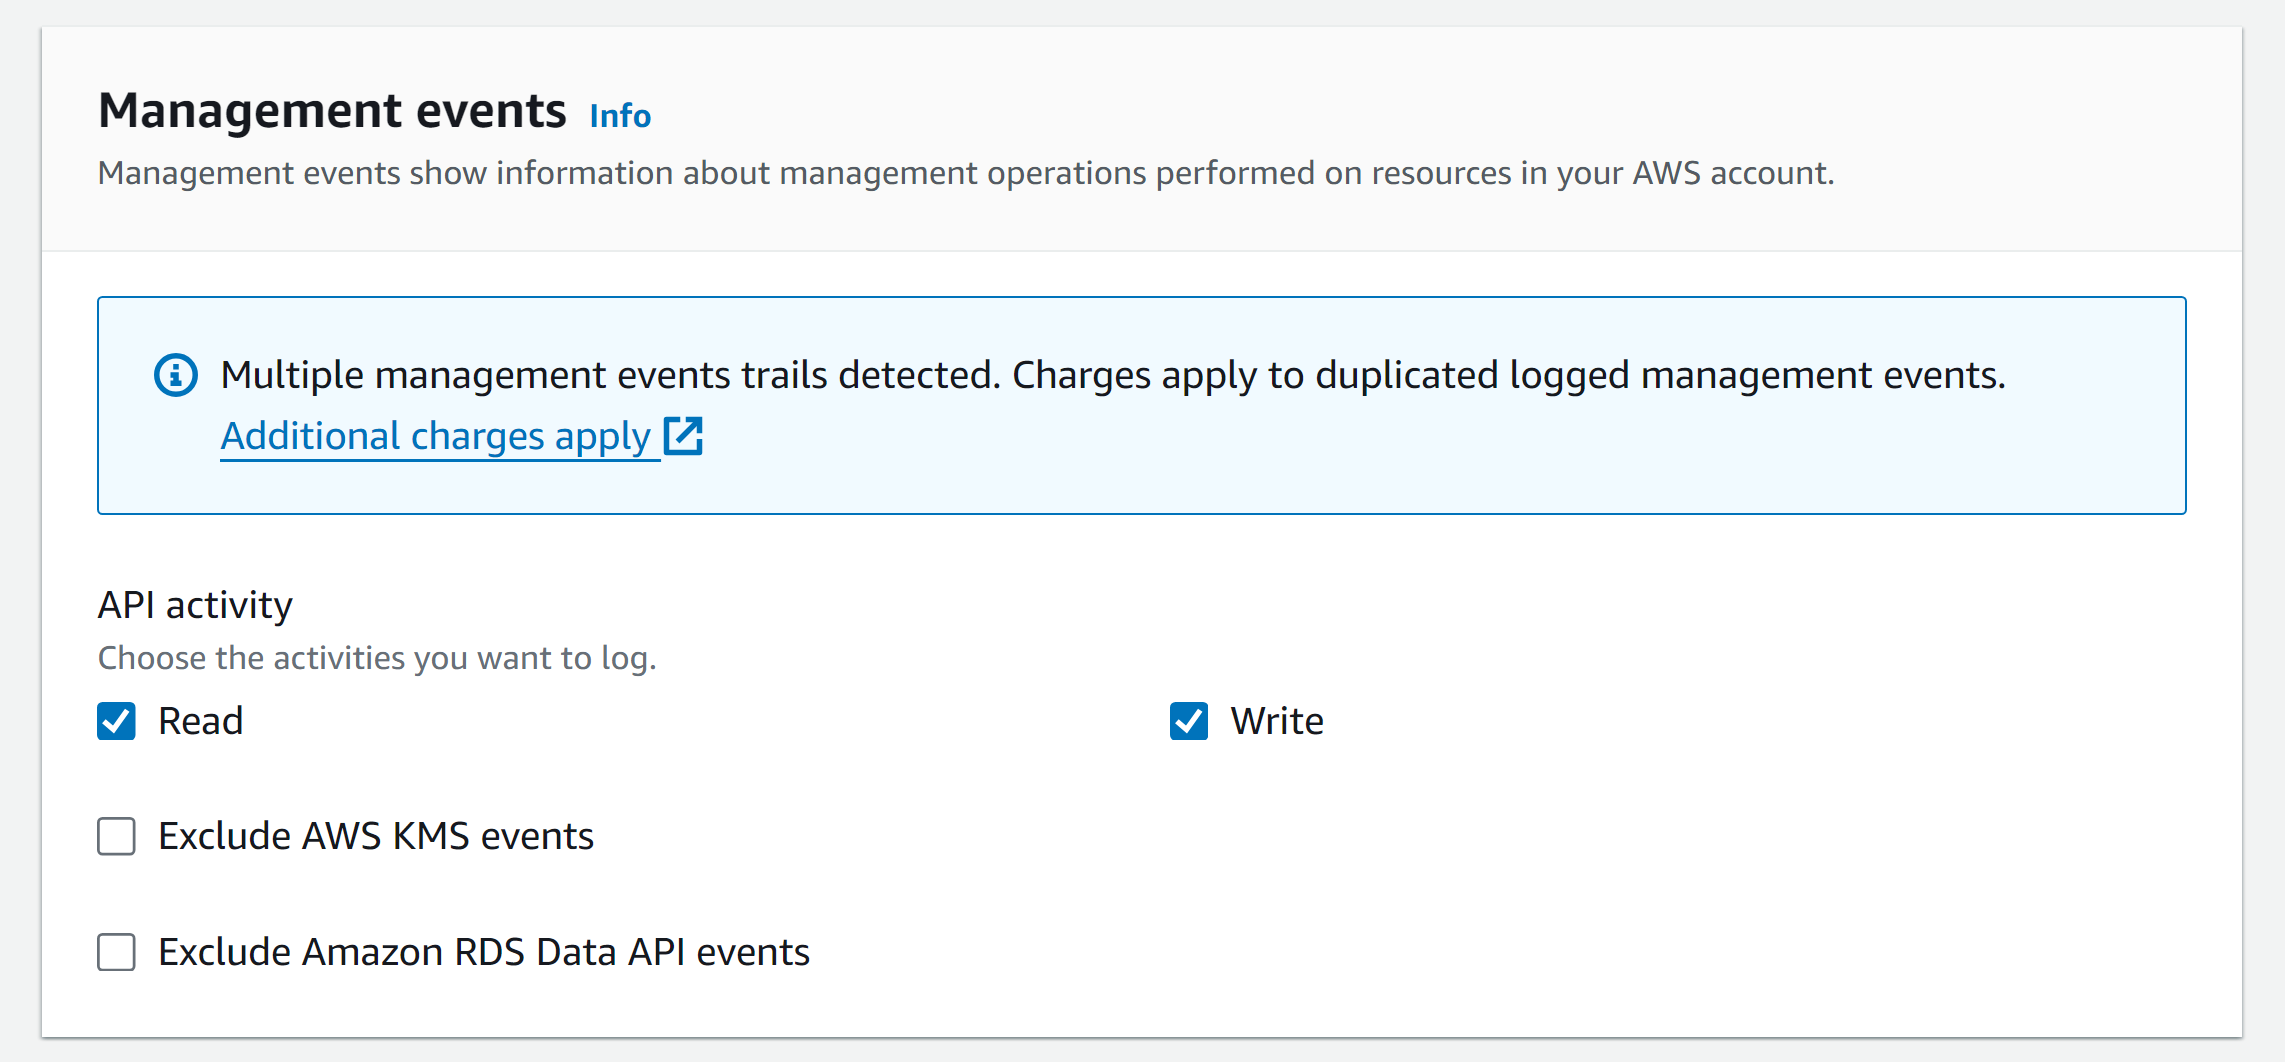Image resolution: width=2285 pixels, height=1062 pixels.
Task: Select the Exclude AWS KMS events label
Action: 376,836
